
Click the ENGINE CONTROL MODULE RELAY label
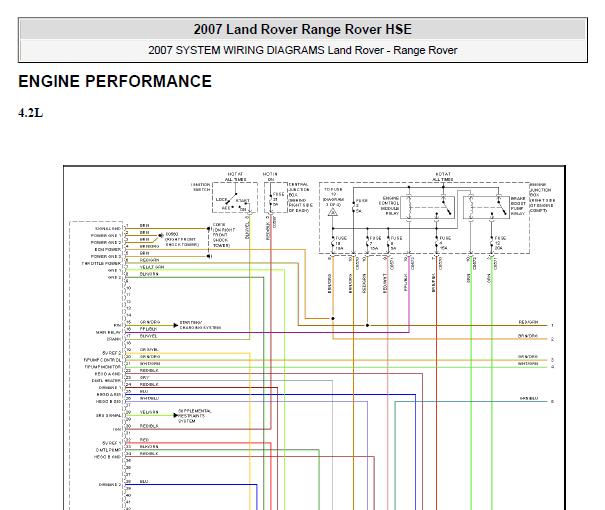(389, 206)
